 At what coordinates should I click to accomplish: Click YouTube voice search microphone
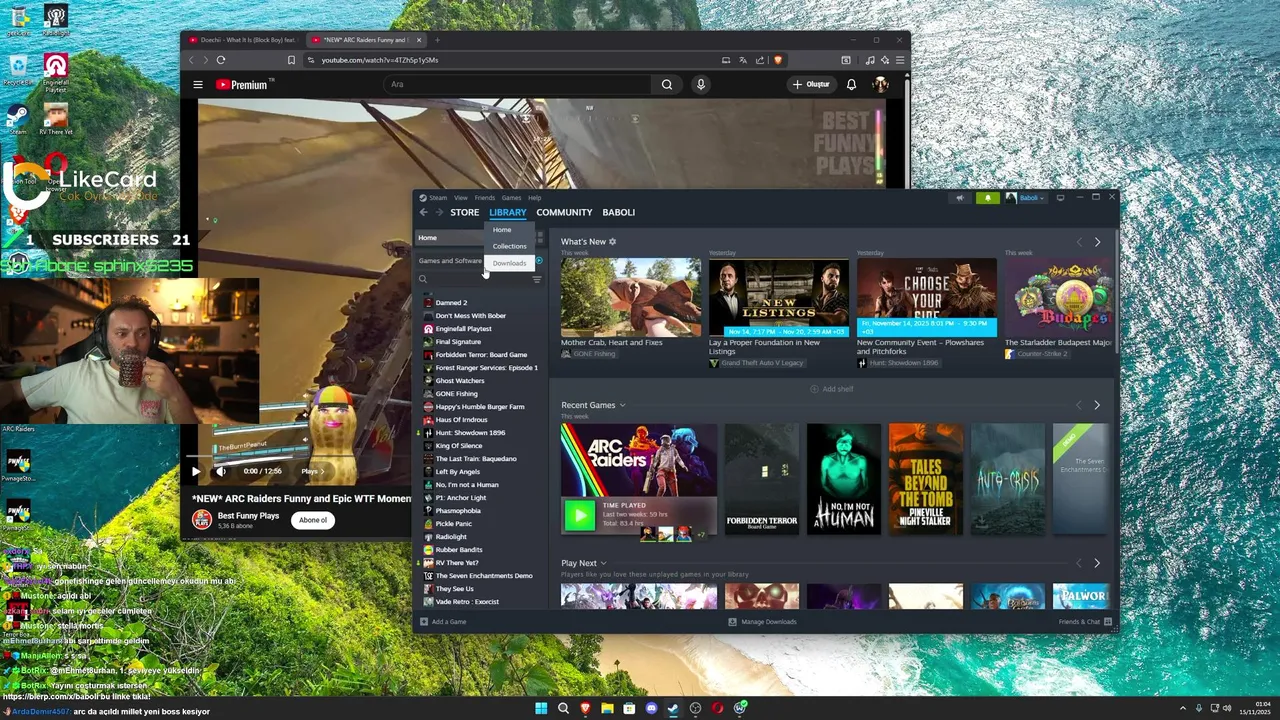click(701, 85)
